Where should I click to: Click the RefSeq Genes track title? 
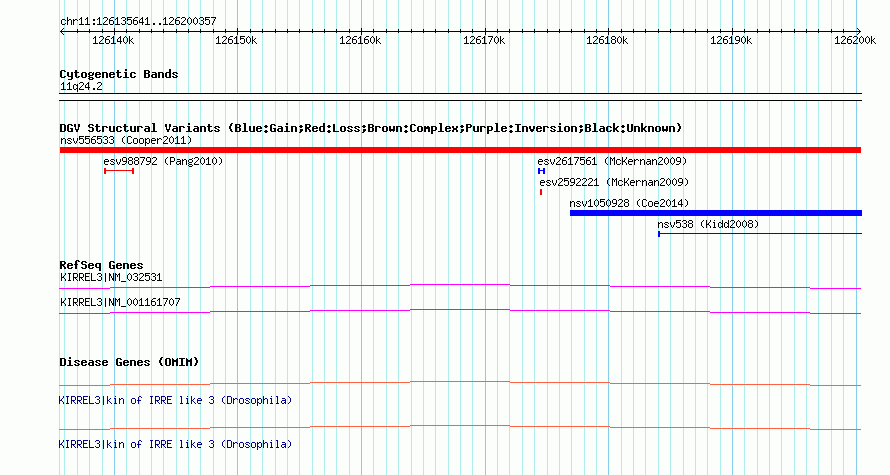pyautogui.click(x=101, y=265)
